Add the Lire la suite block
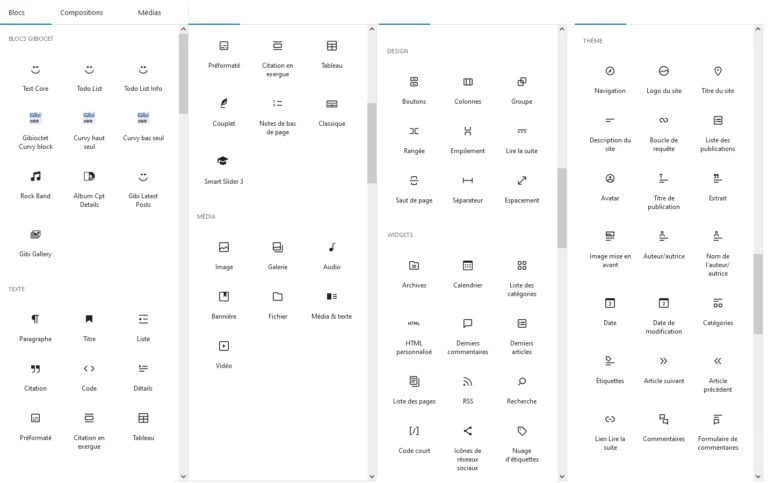This screenshot has width=768, height=483. point(522,140)
